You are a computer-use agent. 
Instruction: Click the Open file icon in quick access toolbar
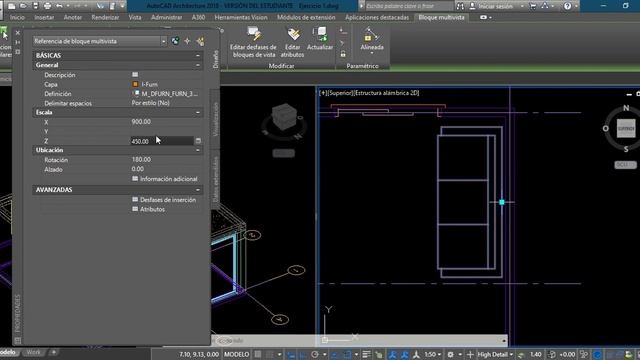click(x=24, y=6)
